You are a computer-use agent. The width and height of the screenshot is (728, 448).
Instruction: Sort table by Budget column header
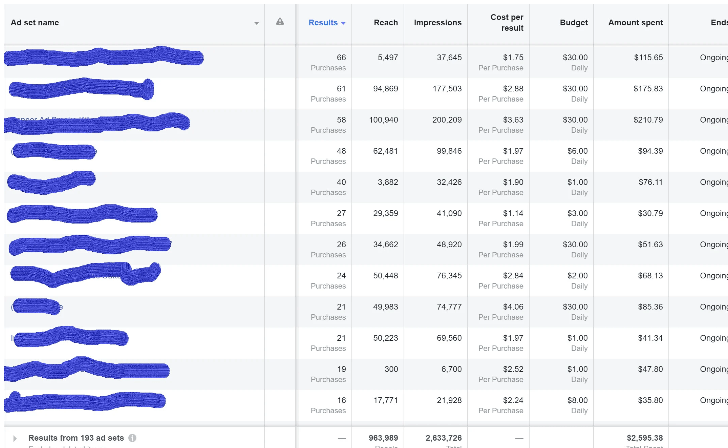click(x=574, y=22)
